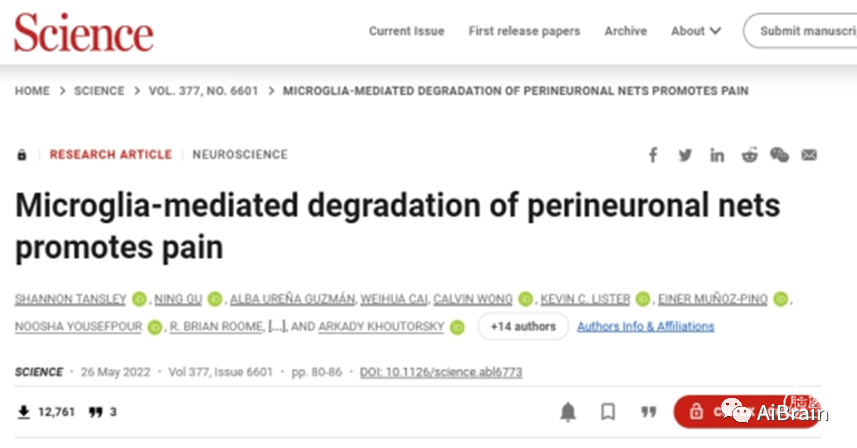Share article on LinkedIn
The height and width of the screenshot is (448, 857).
point(717,156)
